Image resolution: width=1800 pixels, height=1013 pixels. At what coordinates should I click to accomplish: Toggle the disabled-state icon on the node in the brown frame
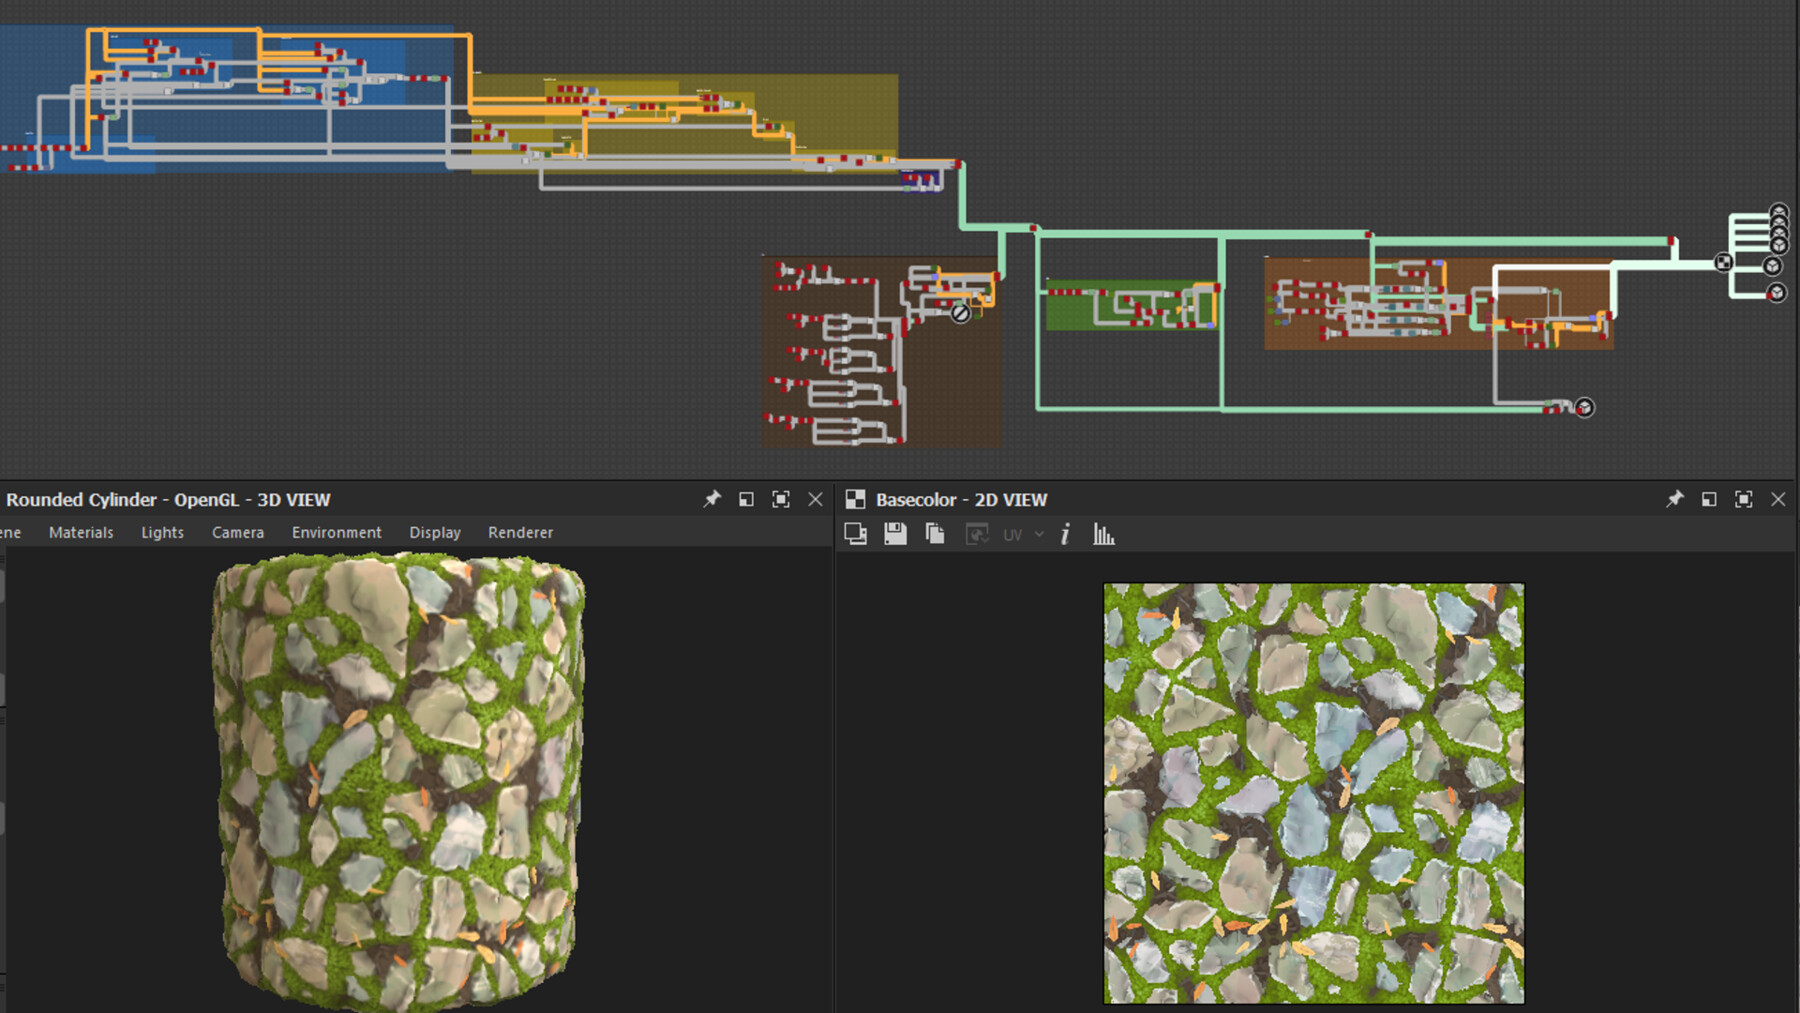[x=959, y=313]
